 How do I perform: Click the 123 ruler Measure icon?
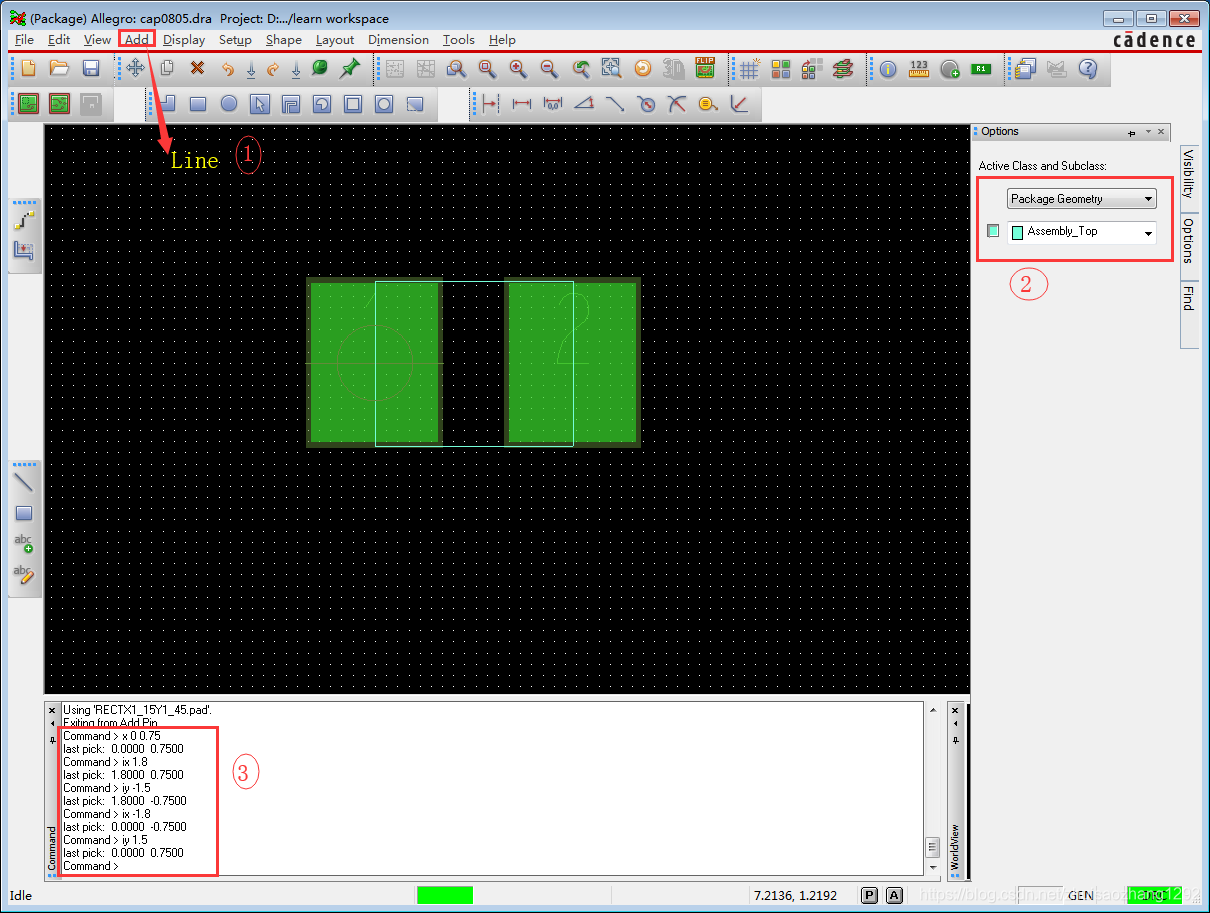[919, 68]
